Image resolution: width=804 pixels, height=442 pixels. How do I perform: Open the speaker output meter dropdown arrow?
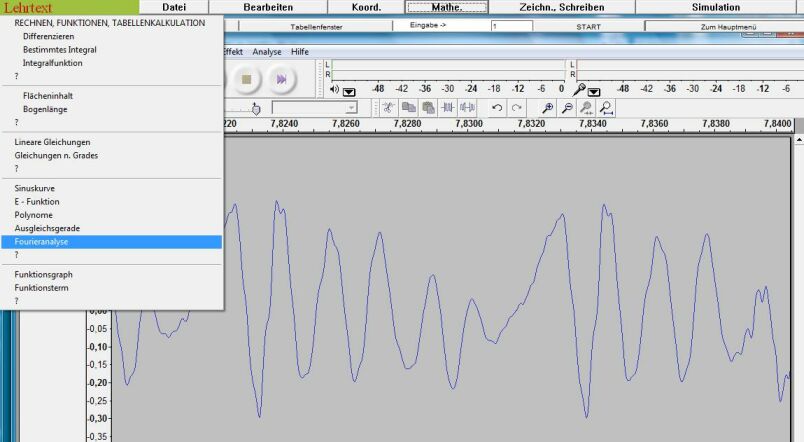(349, 90)
